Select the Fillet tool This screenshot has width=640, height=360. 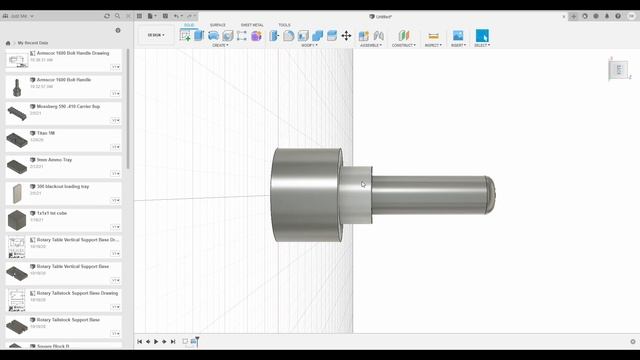tap(289, 36)
